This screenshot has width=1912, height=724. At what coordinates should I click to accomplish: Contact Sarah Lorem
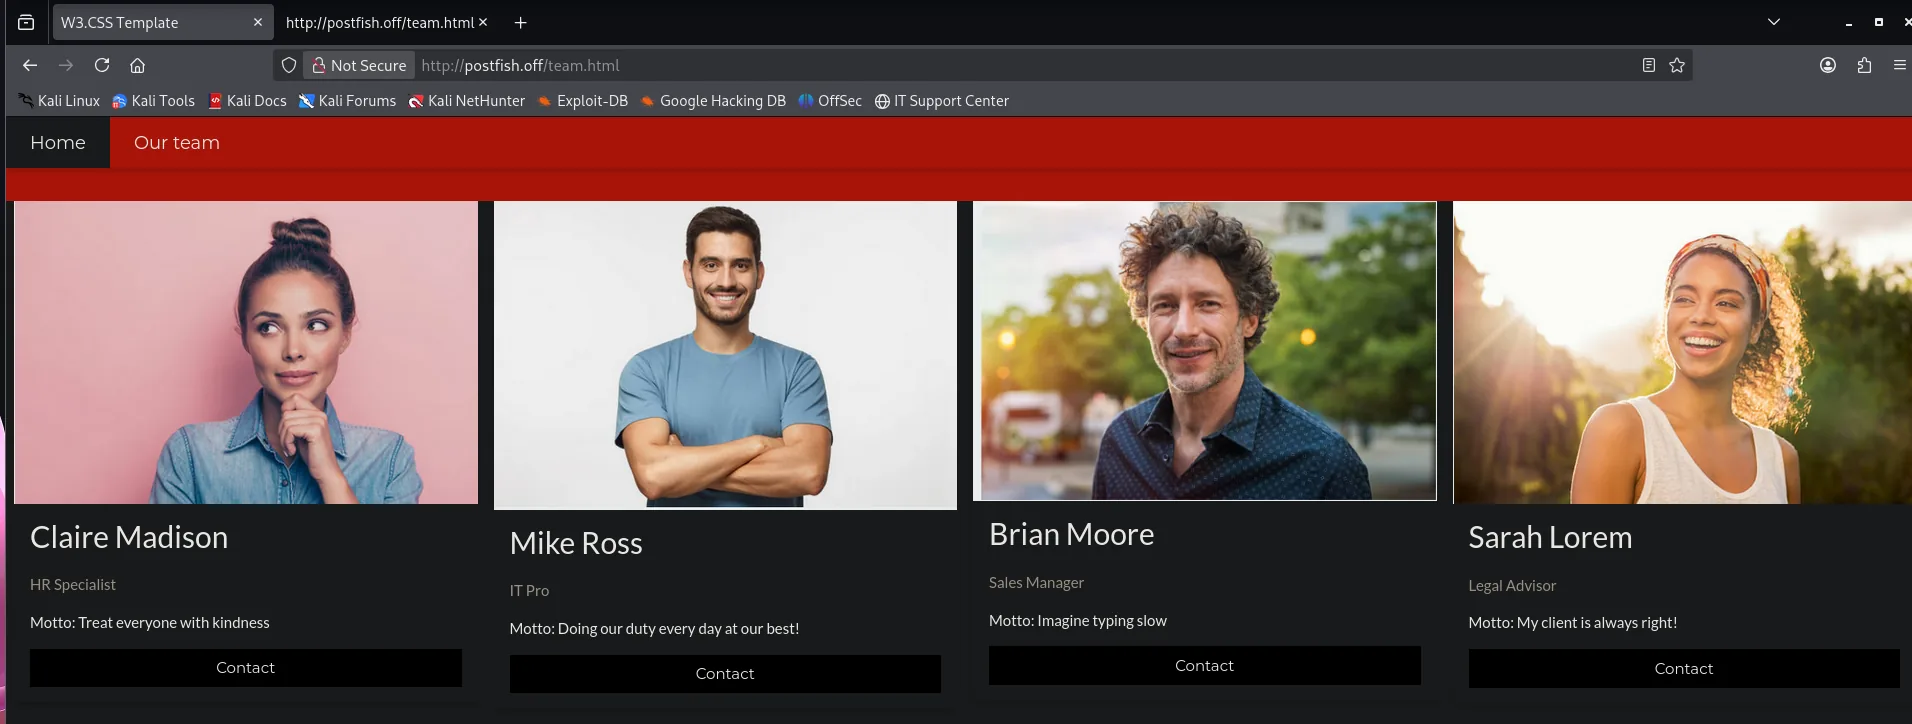[x=1684, y=669]
